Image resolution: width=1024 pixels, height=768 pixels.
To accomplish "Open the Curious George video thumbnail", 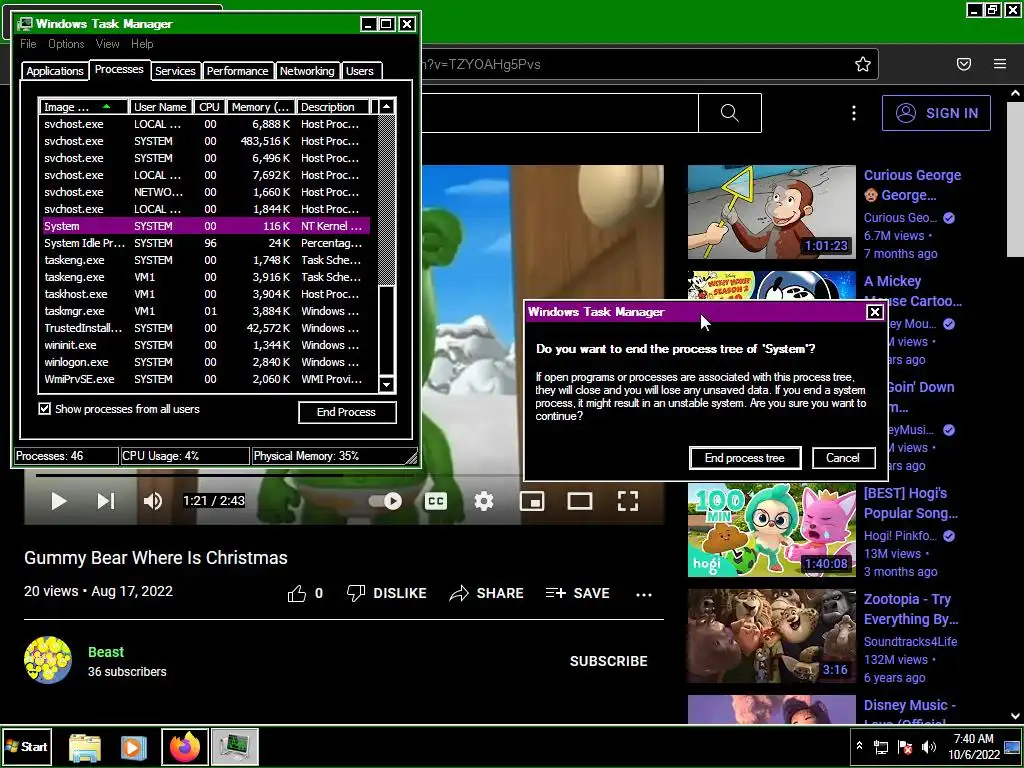I will (771, 212).
